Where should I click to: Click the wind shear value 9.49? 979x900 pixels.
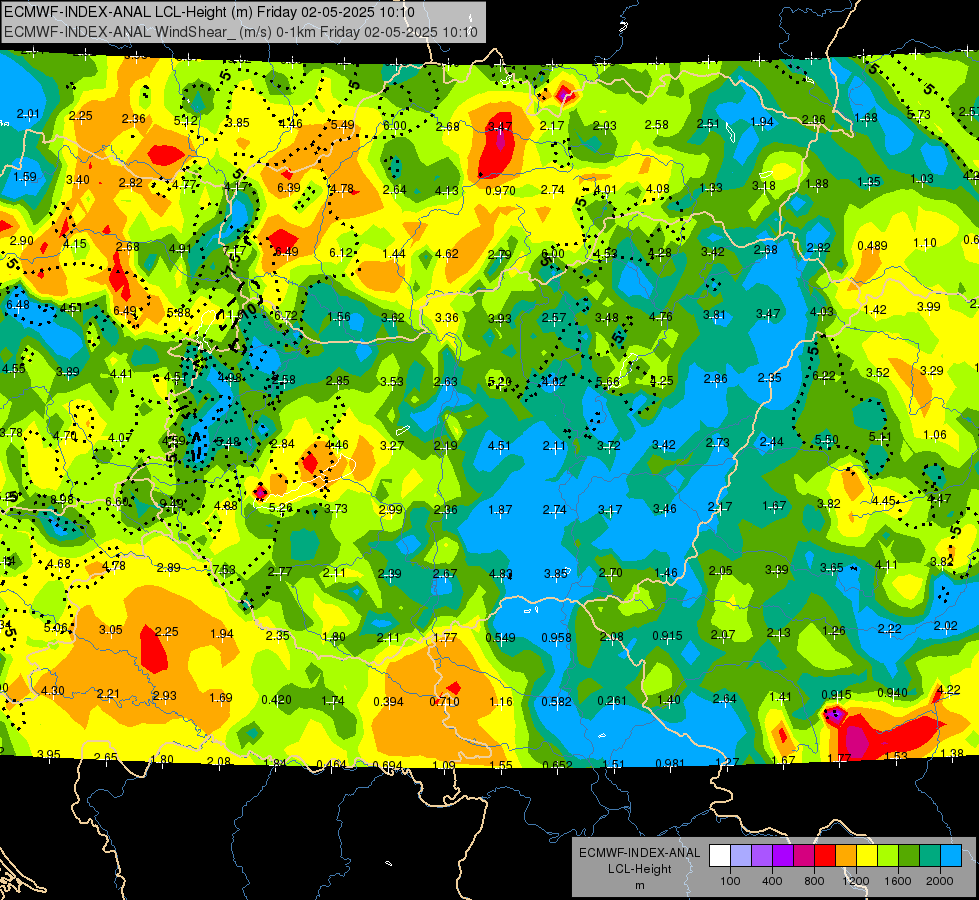pyautogui.click(x=171, y=503)
